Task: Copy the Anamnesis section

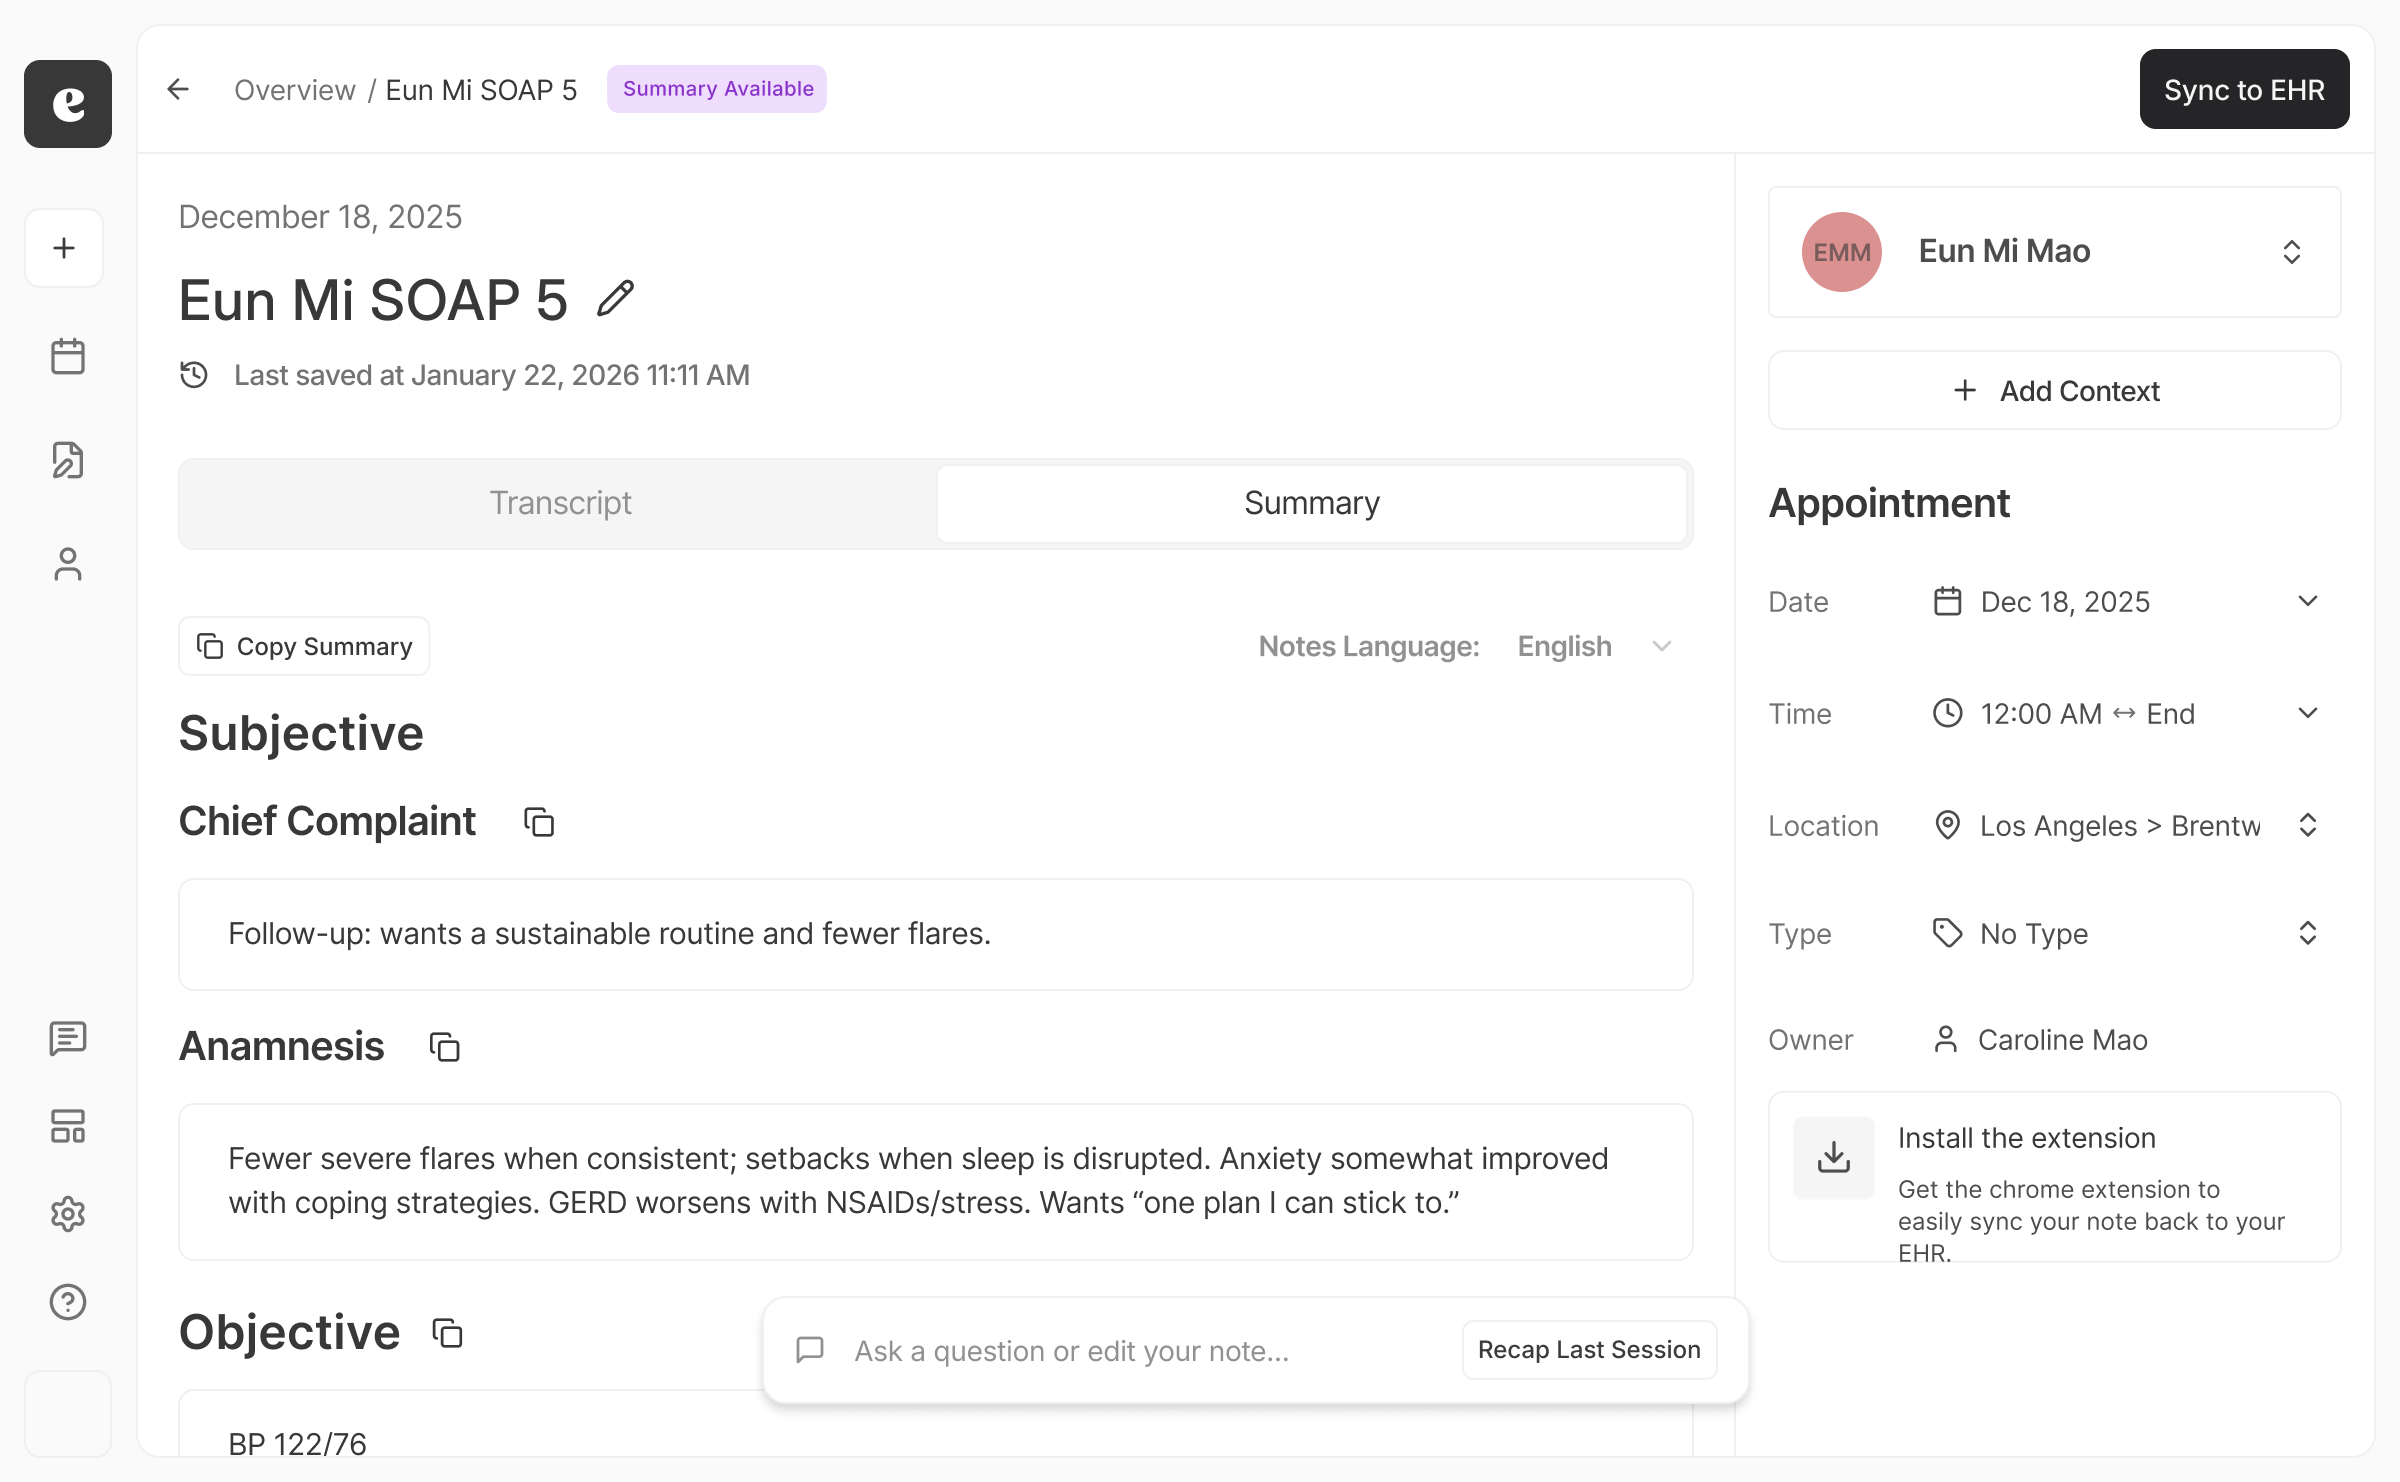Action: coord(444,1047)
